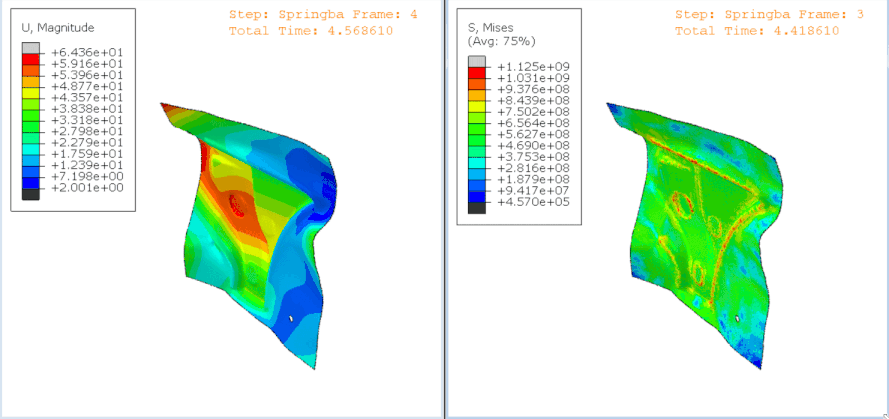Screen dimensions: 889x419
Task: Click 'Step: Springba Frame: 3' state text
Action: pos(769,15)
